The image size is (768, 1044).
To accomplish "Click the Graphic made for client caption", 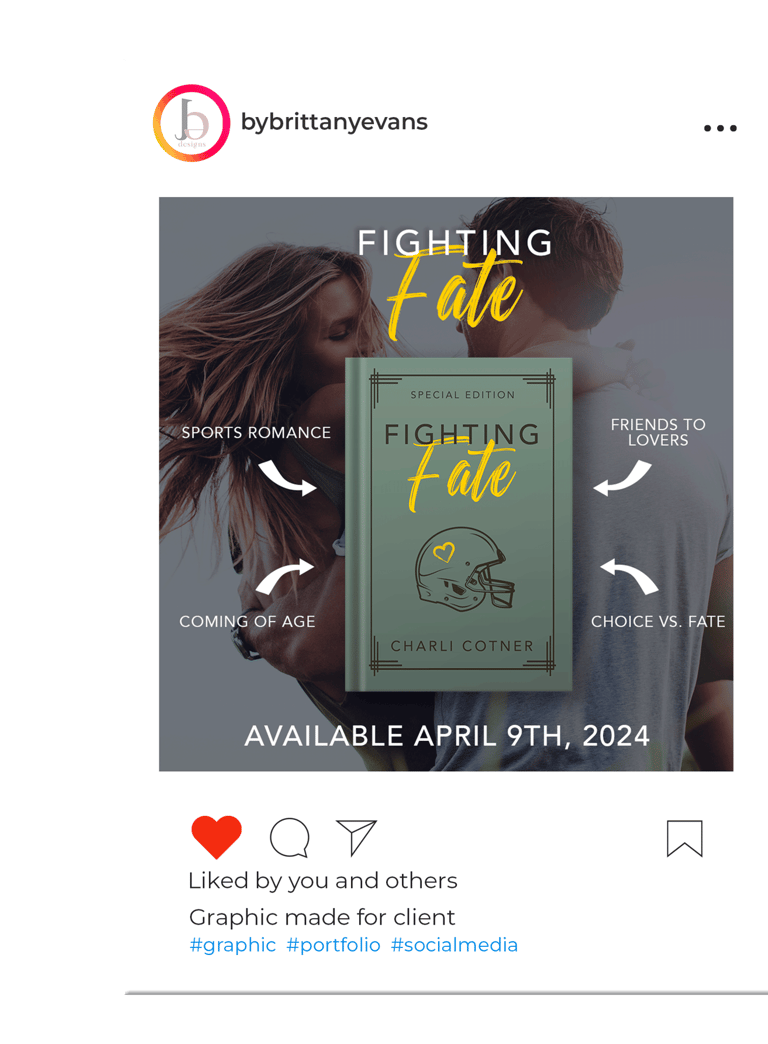I will (x=322, y=917).
